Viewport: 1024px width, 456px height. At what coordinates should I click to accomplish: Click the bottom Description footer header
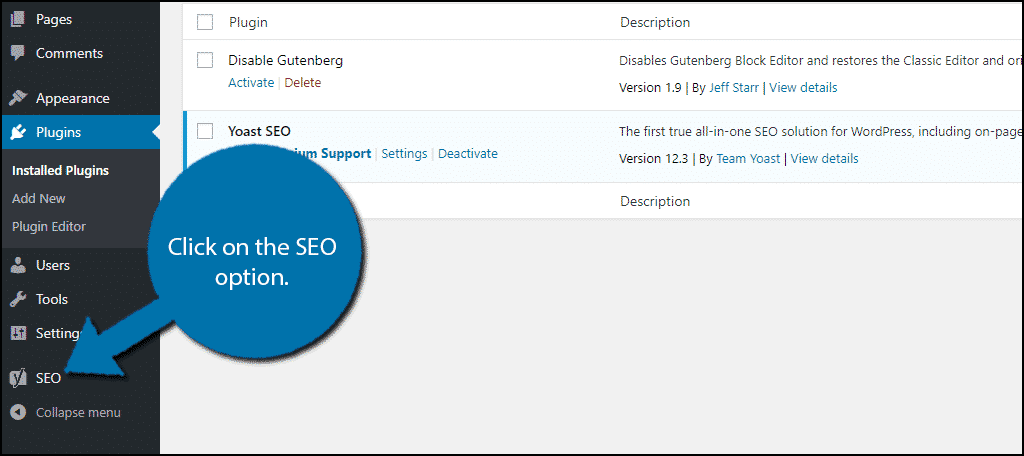[x=655, y=201]
